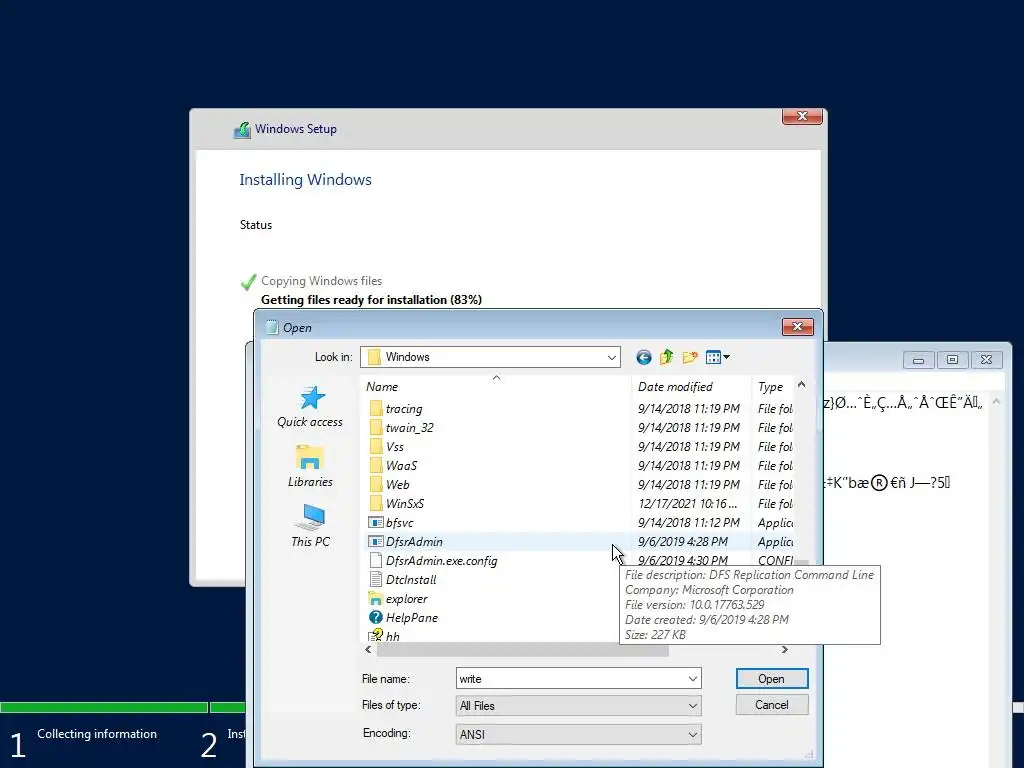This screenshot has height=768, width=1024.
Task: Click DfsrAdmin date 9/6/2019 4:28 PM
Action: click(682, 541)
